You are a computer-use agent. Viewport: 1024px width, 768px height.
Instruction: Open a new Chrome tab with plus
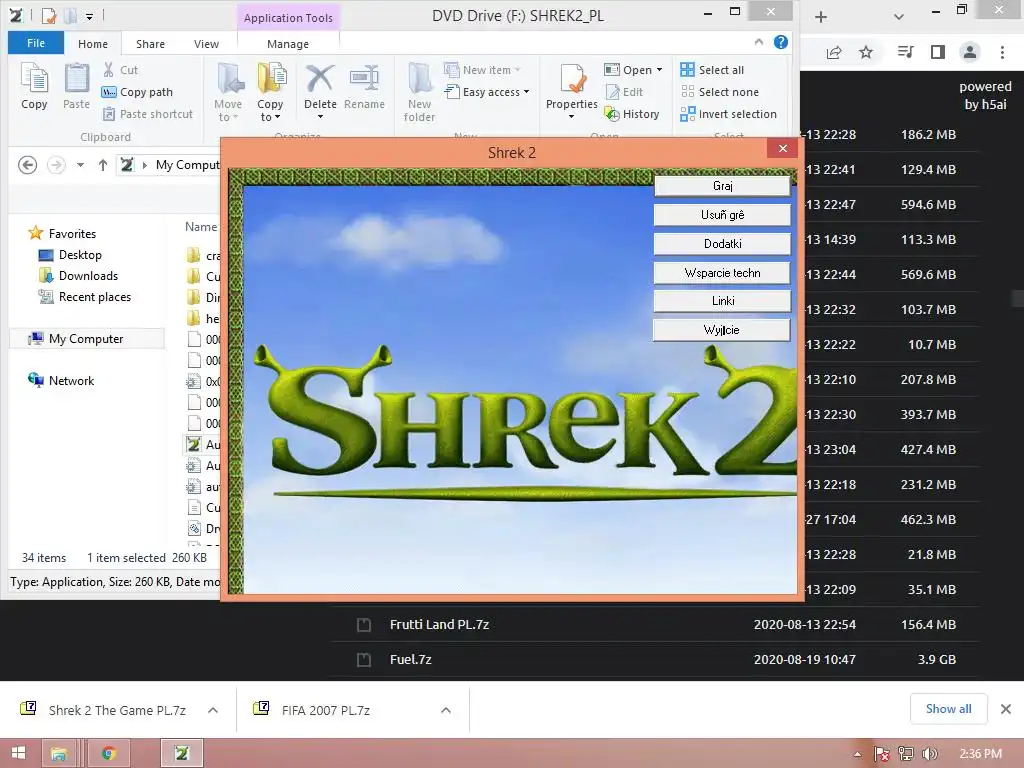pyautogui.click(x=821, y=17)
